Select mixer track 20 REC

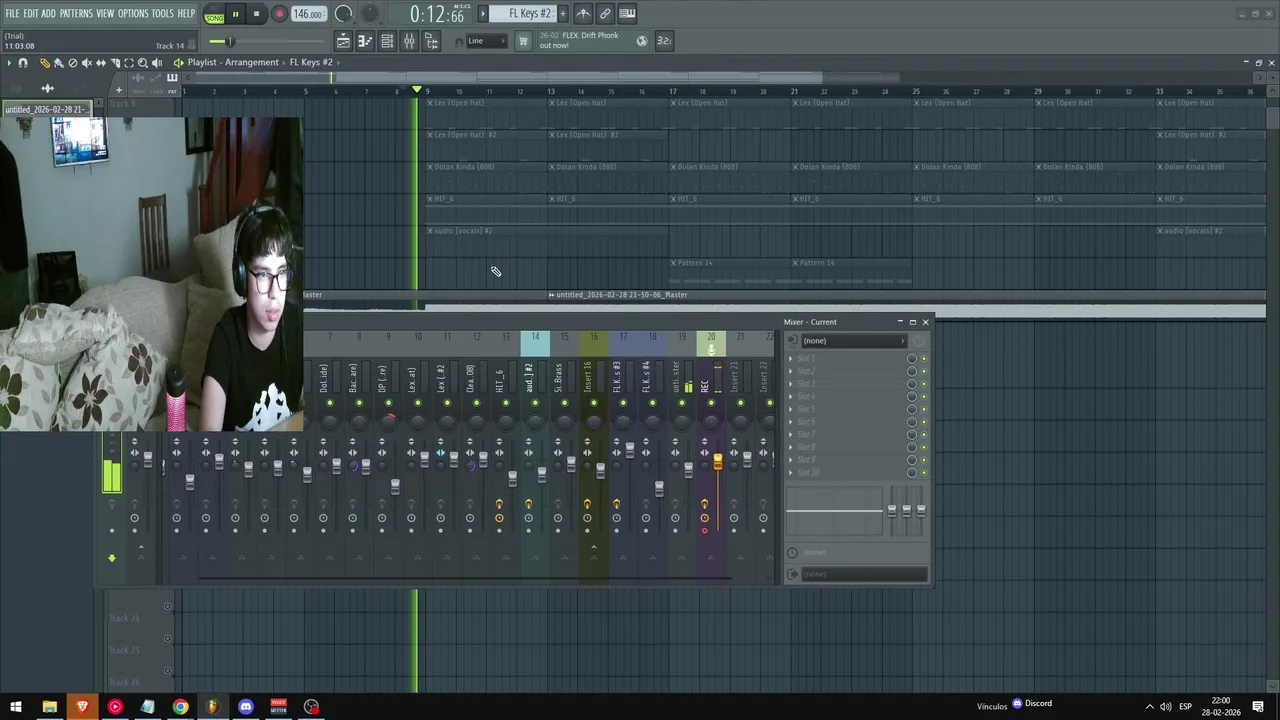pos(711,342)
